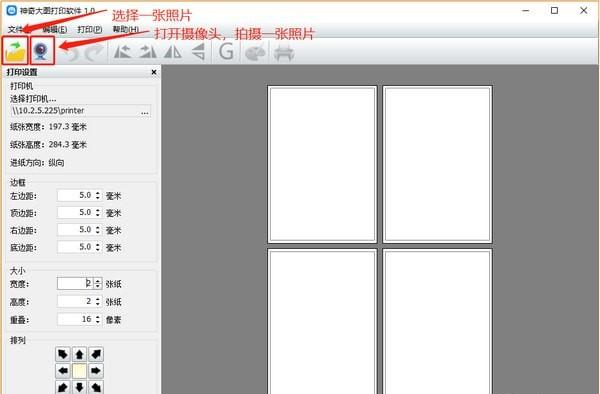The height and width of the screenshot is (394, 600).
Task: Open the 打印(P) menu
Action: pyautogui.click(x=90, y=29)
